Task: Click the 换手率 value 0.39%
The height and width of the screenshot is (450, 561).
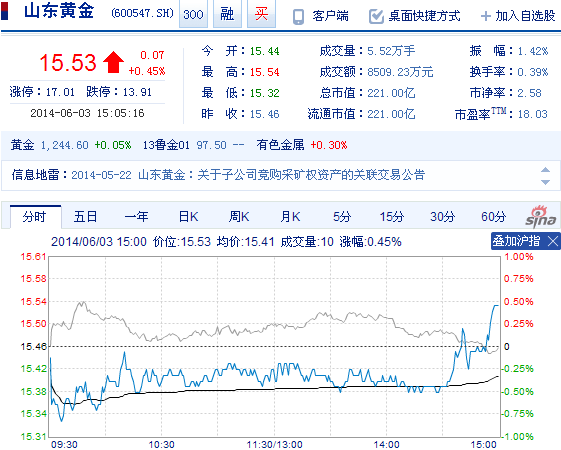Action: click(533, 72)
